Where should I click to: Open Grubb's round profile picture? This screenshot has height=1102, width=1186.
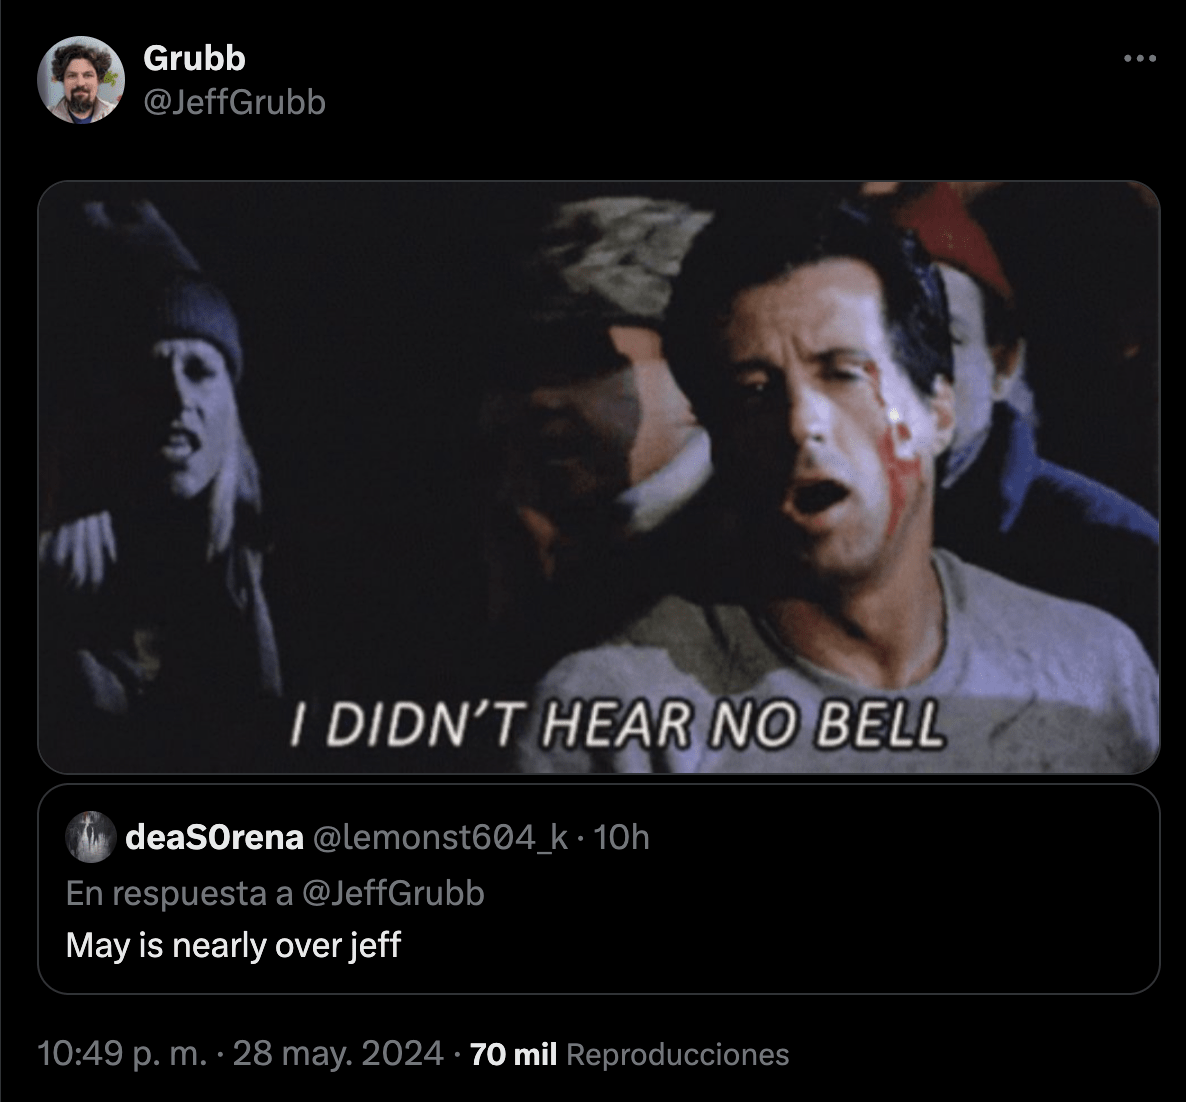tap(81, 79)
